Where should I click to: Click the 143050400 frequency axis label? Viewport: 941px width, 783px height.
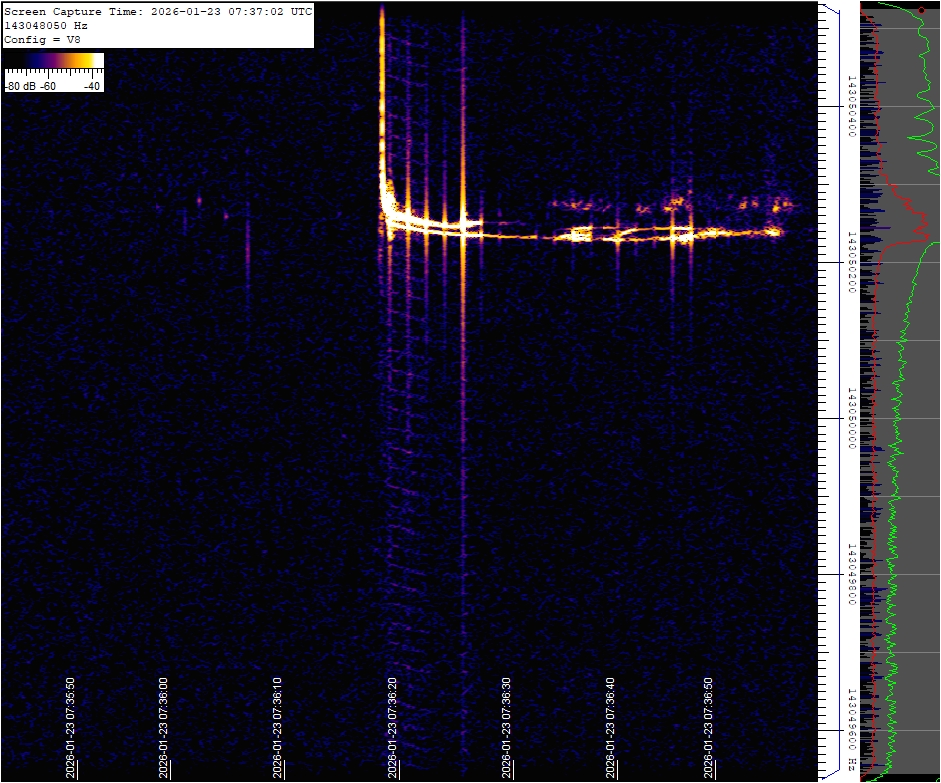point(851,105)
